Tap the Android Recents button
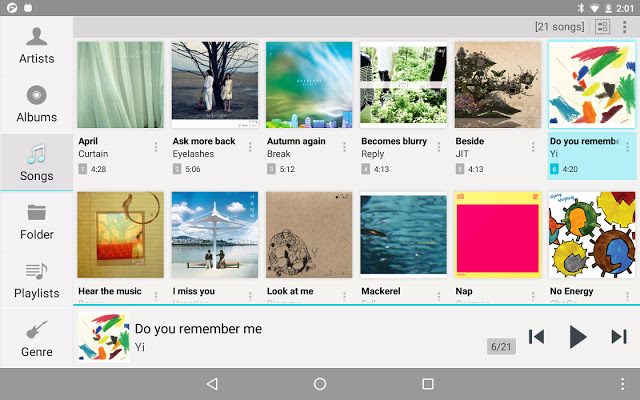This screenshot has width=640, height=400. 428,384
